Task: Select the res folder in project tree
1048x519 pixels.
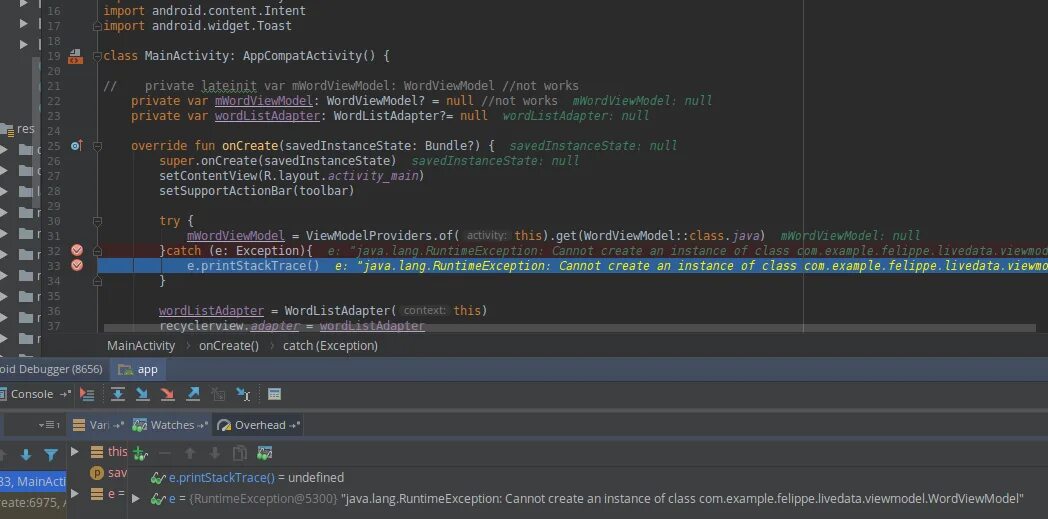Action: [x=17, y=129]
